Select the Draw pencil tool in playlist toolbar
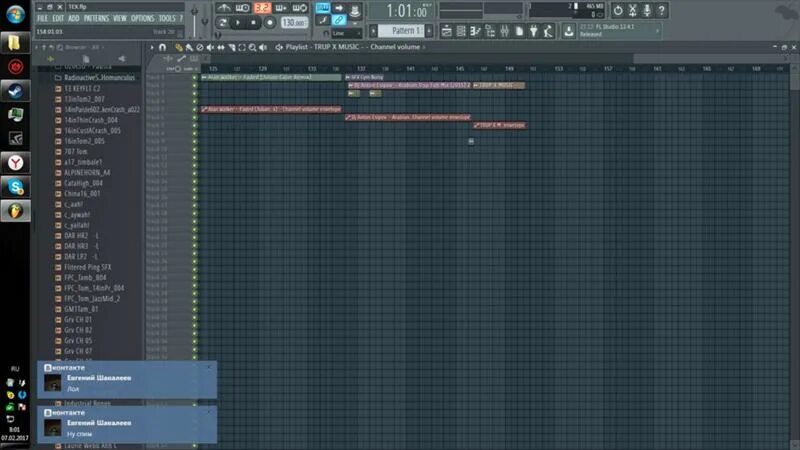This screenshot has height=450, width=800. (178, 47)
